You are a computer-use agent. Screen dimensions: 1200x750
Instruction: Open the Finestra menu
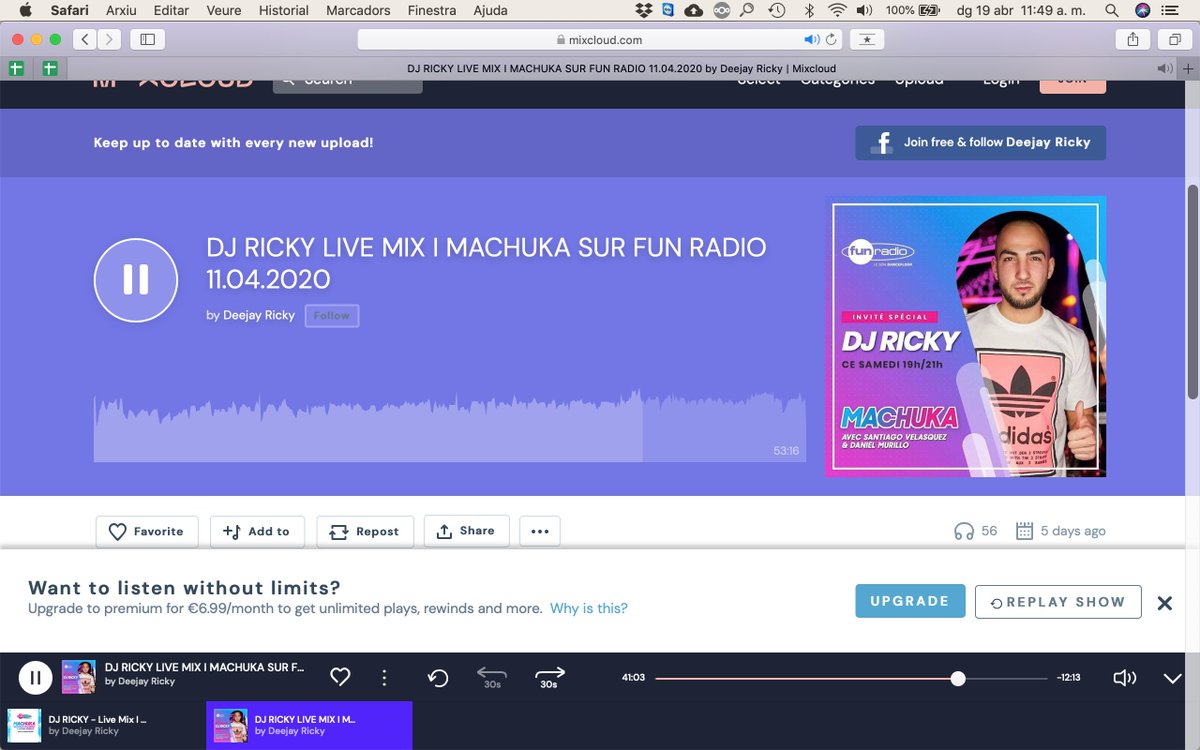coord(432,10)
